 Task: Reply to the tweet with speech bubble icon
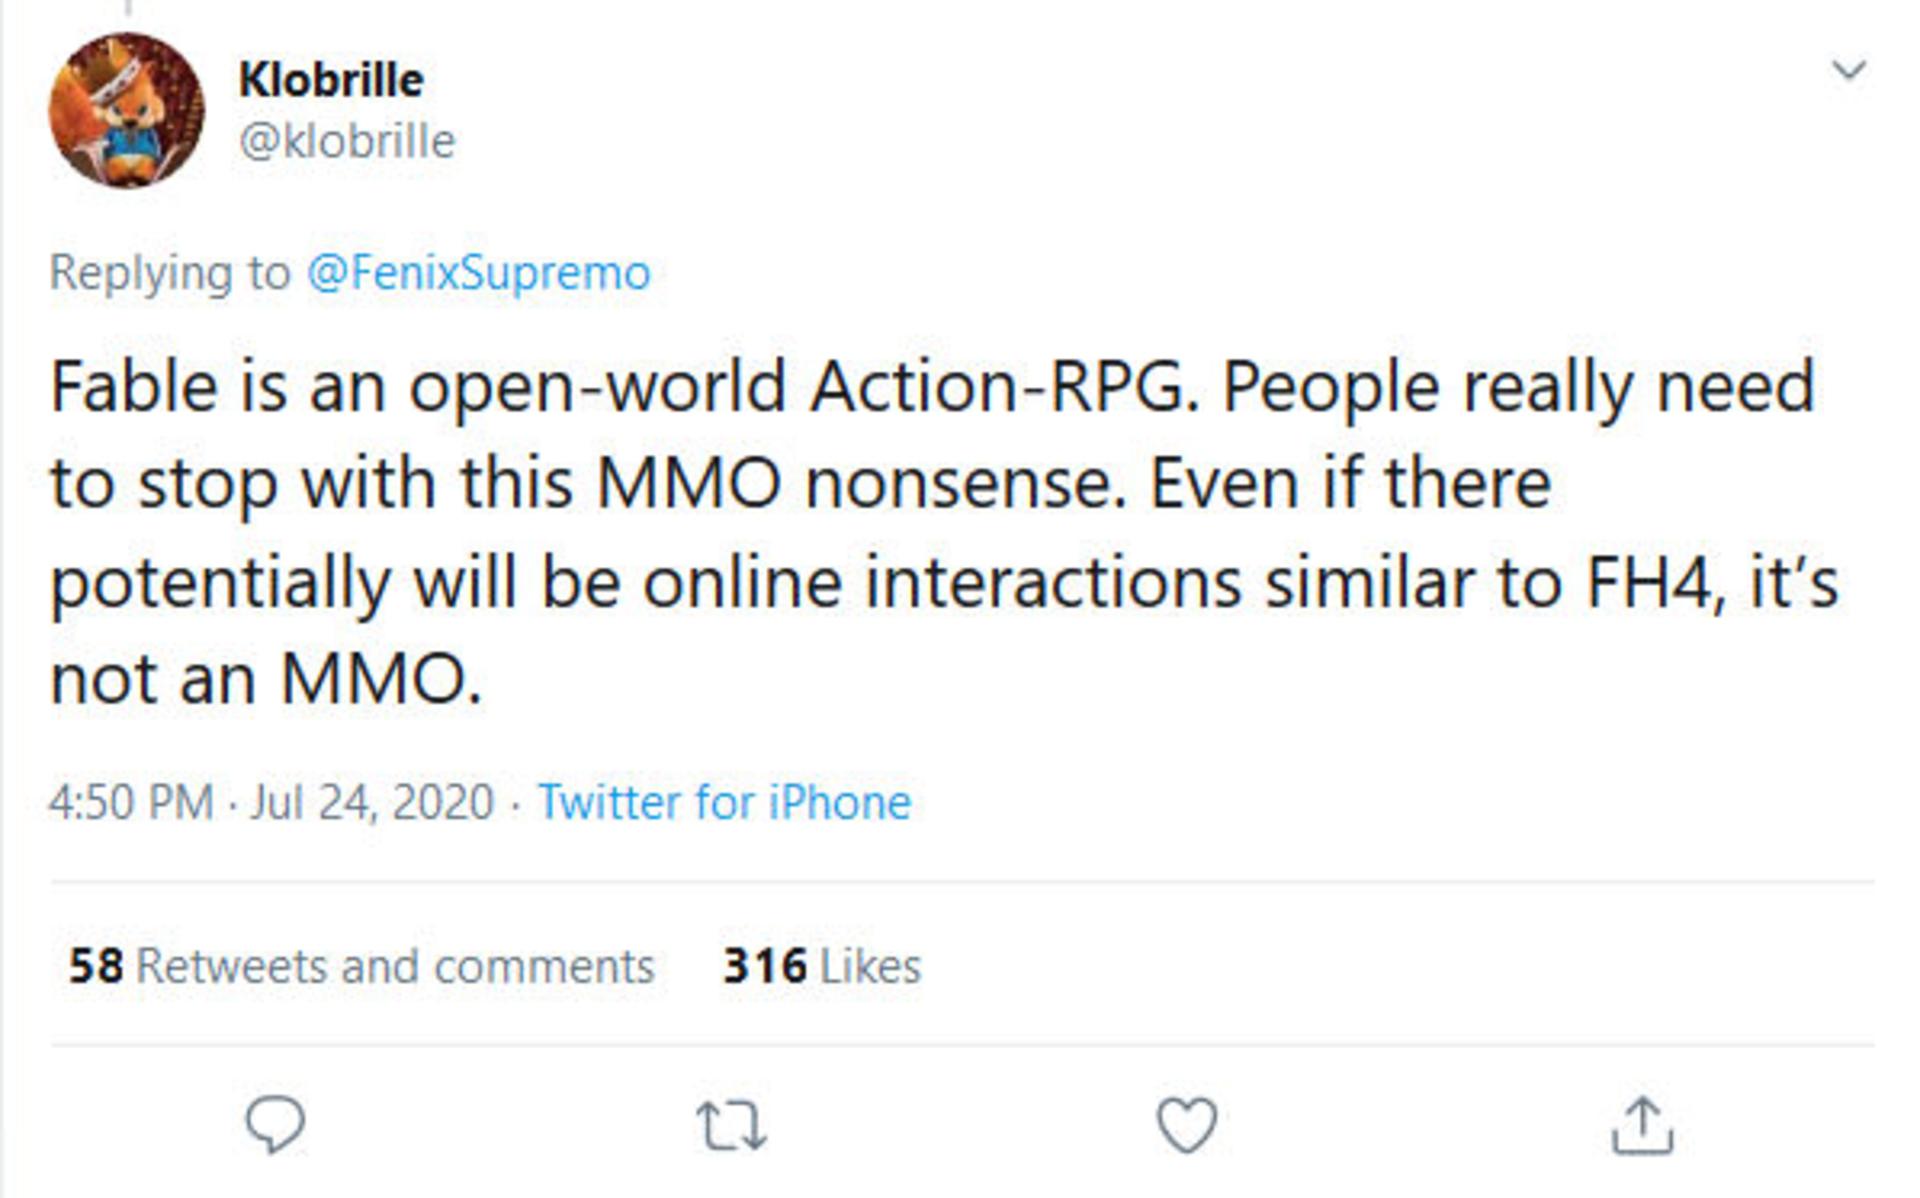[x=275, y=1125]
